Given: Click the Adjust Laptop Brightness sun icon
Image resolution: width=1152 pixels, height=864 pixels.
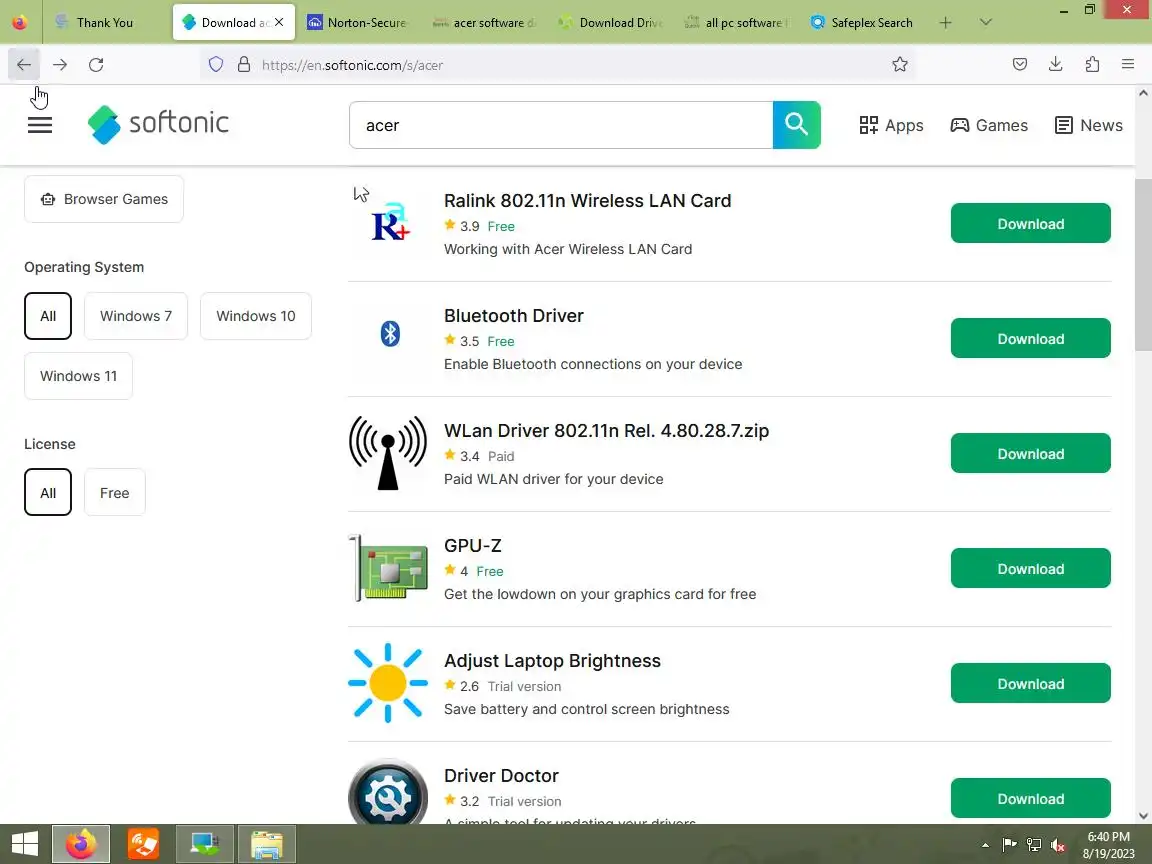Looking at the screenshot, I should tap(388, 683).
